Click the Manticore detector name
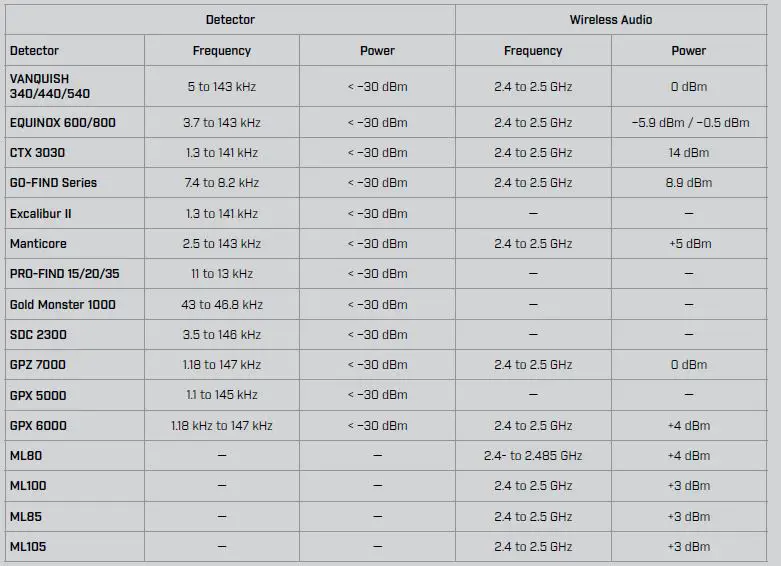Viewport: 781px width, 566px height. (38, 244)
